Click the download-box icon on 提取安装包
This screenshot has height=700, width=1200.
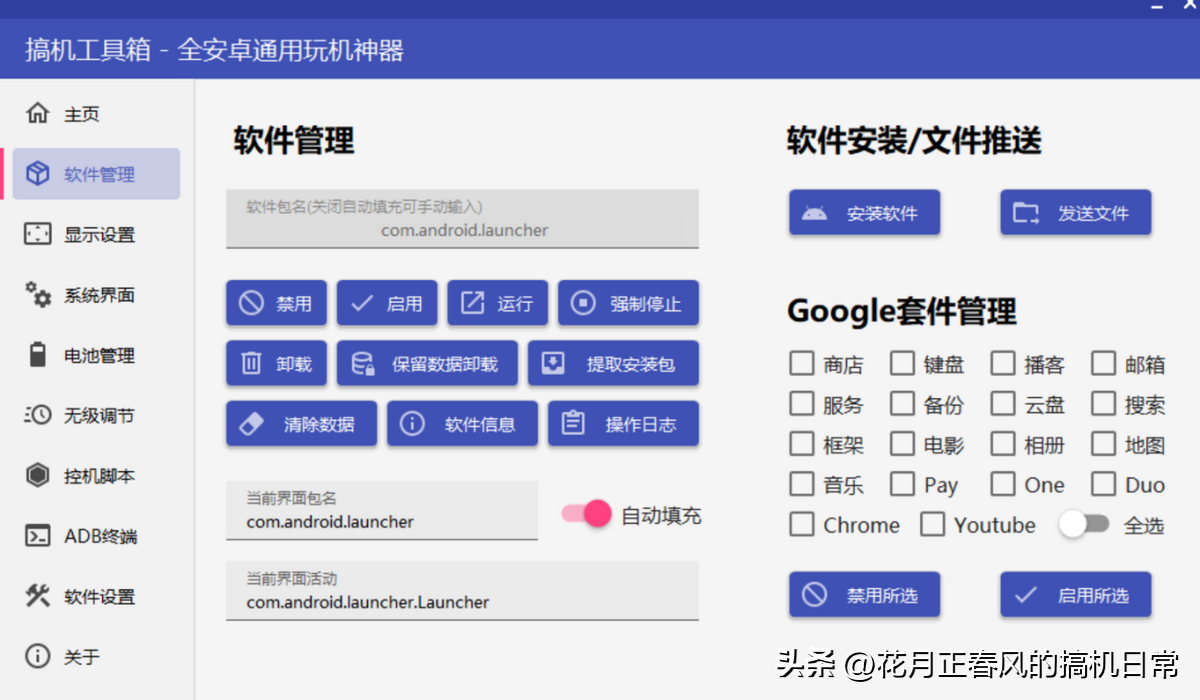[553, 364]
